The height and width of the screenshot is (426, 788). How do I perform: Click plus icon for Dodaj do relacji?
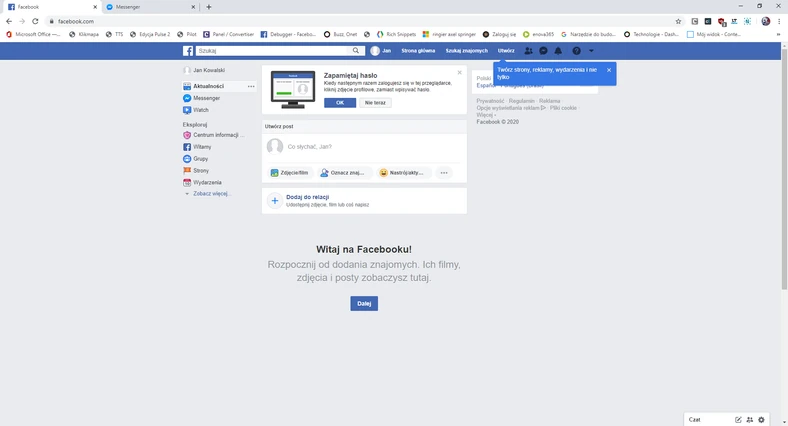tap(274, 201)
